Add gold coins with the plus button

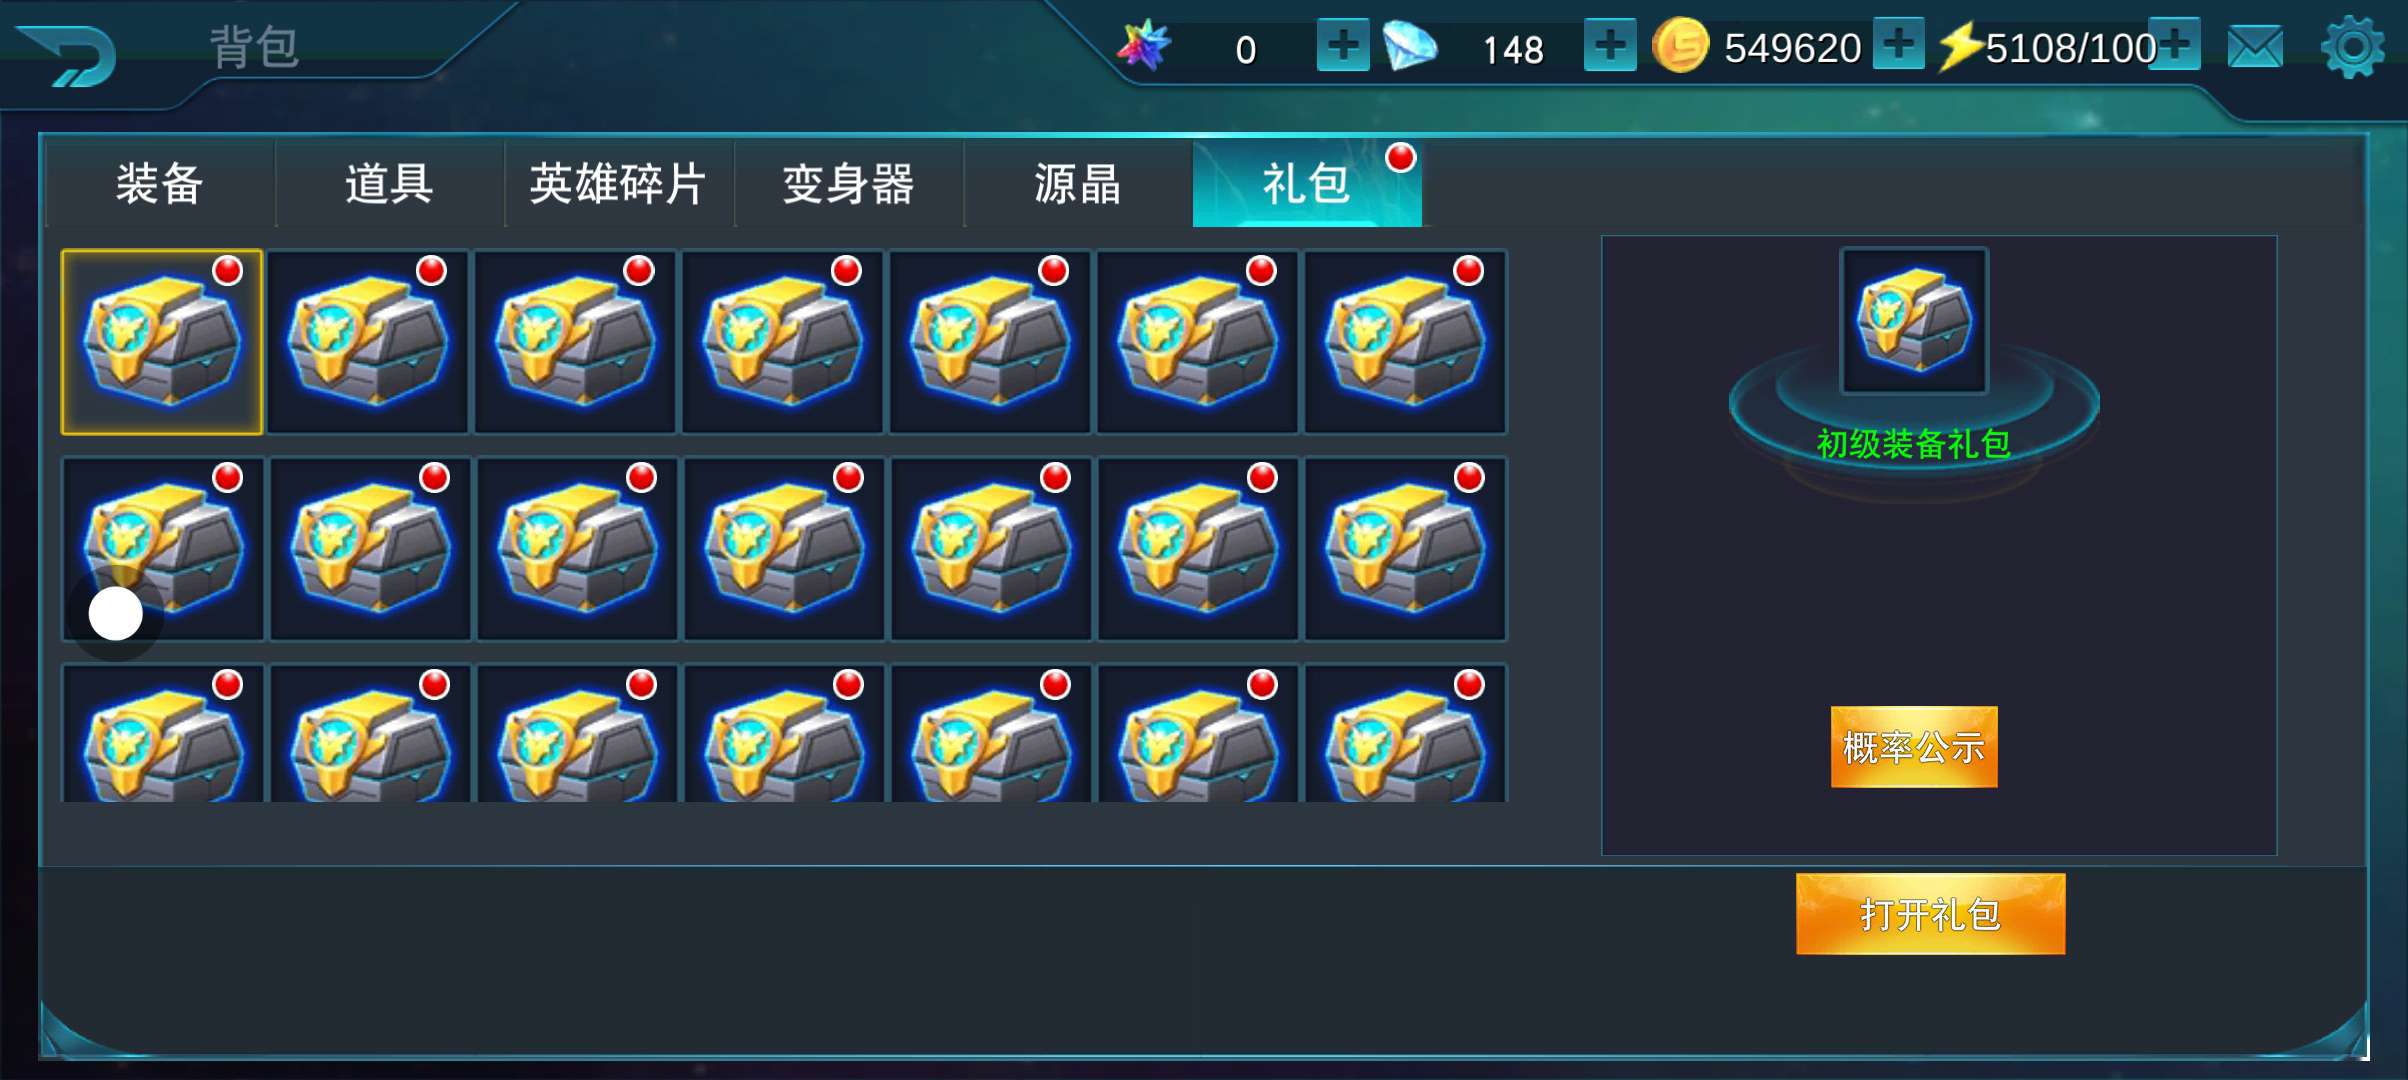1898,44
